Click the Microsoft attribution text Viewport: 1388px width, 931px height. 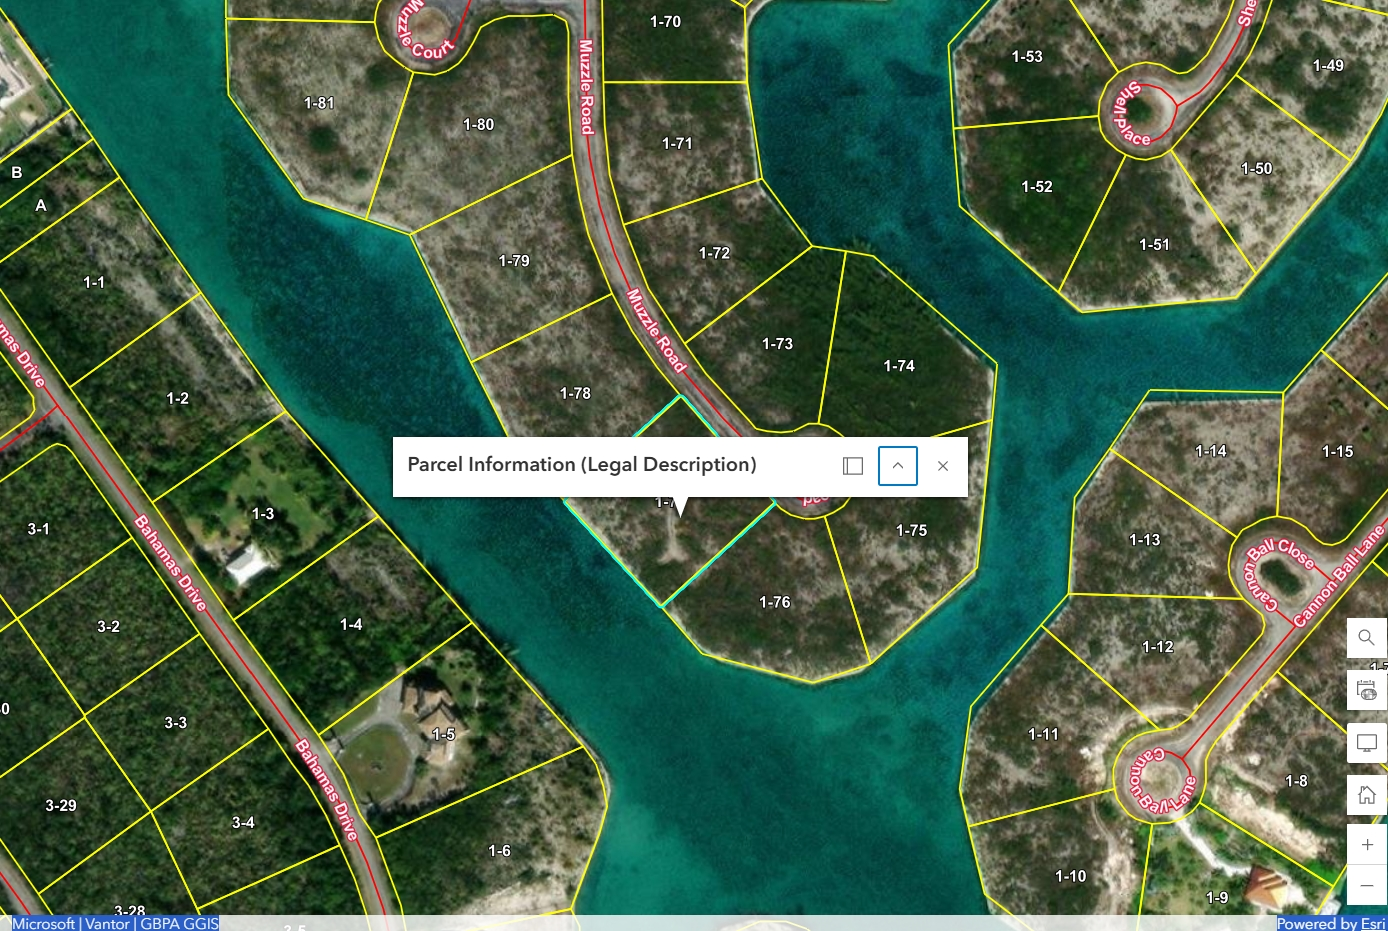point(43,923)
